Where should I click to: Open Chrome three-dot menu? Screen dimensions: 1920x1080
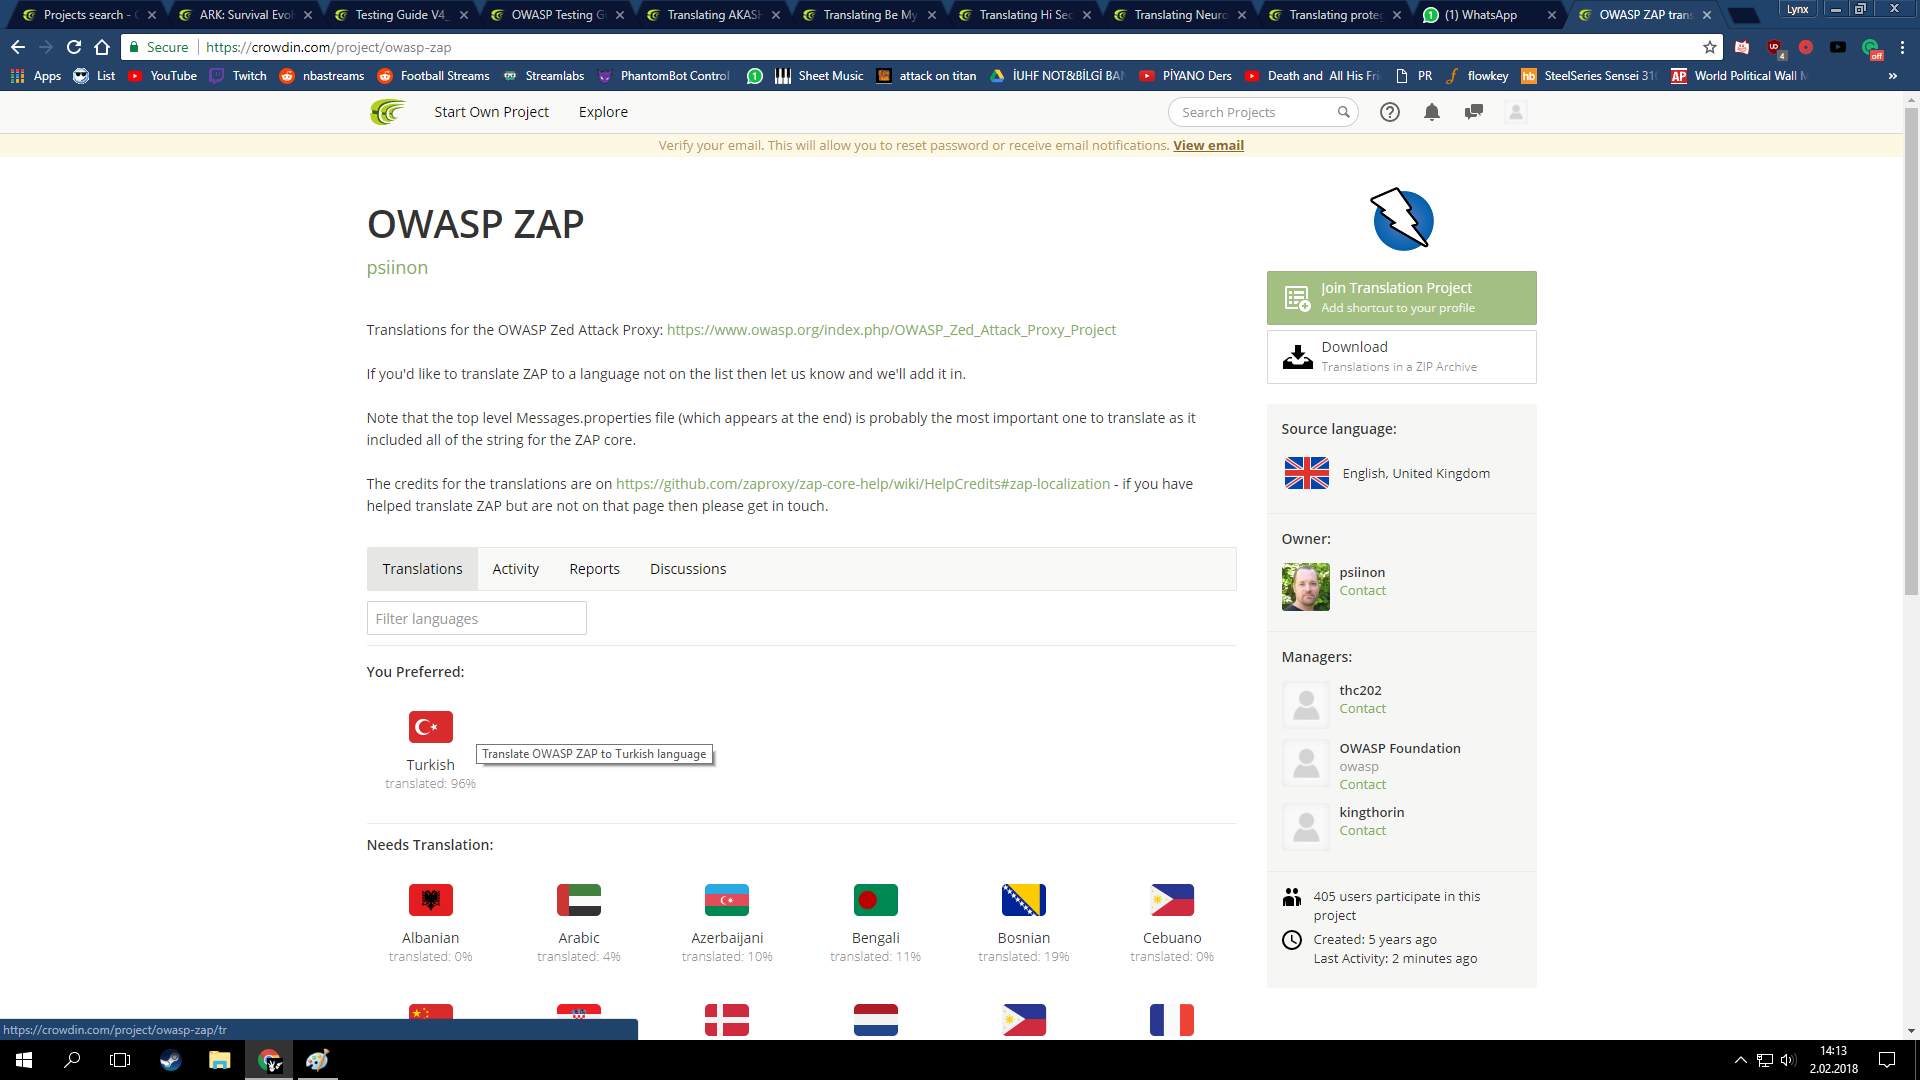[1903, 47]
